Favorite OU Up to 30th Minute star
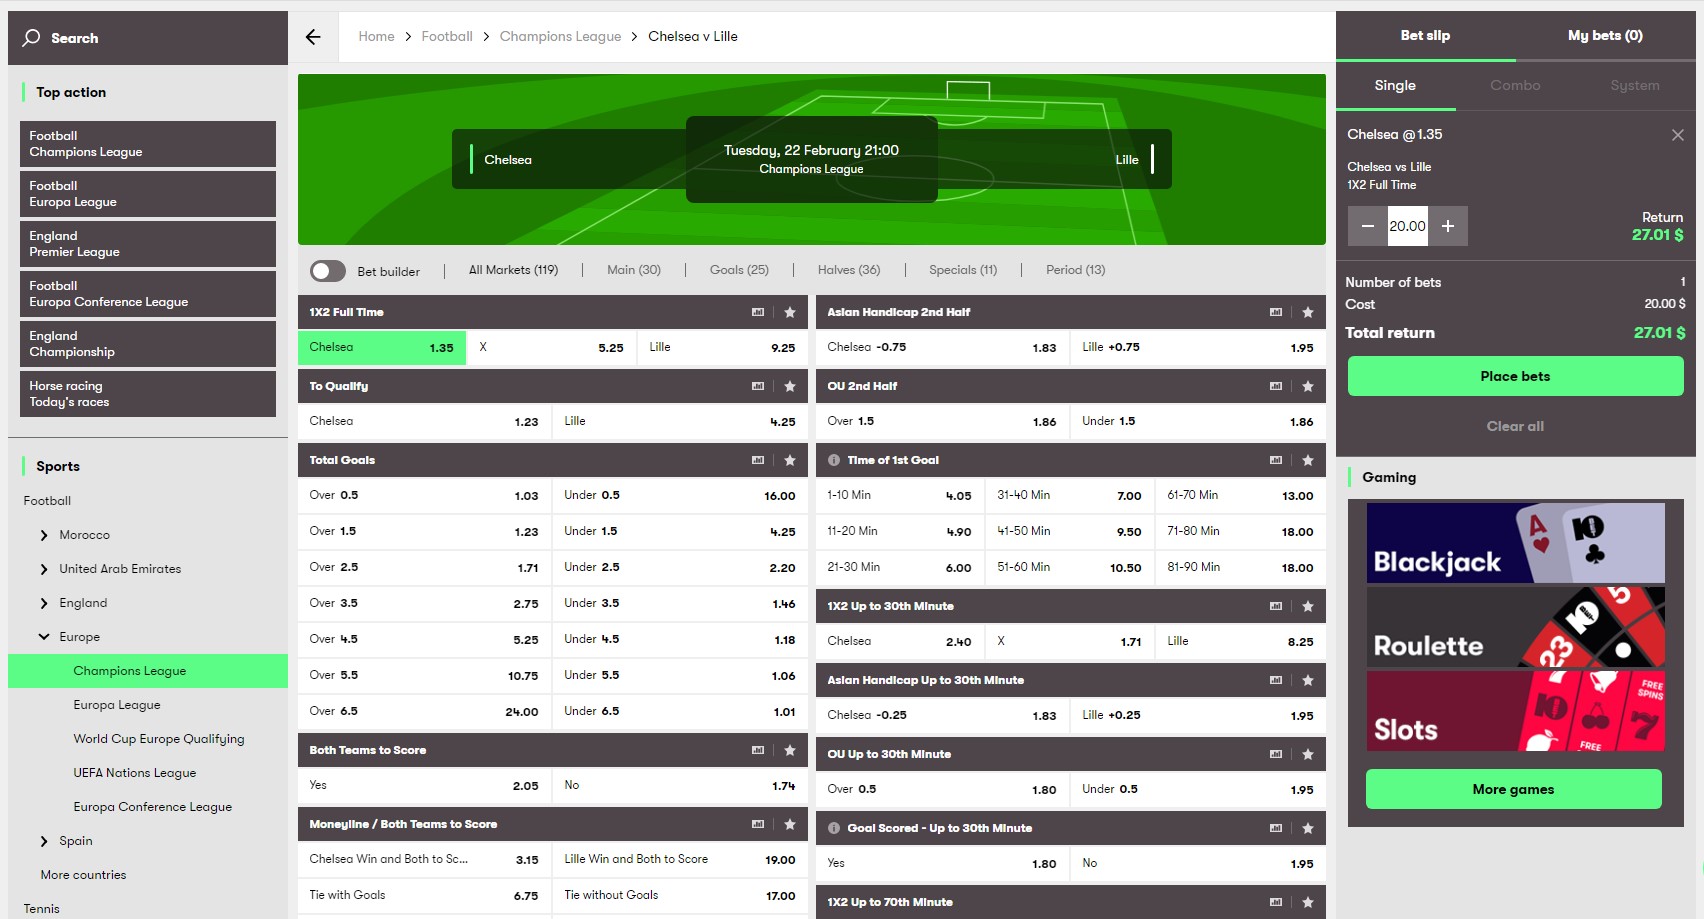Screen dimensions: 1704x919 point(1308,754)
